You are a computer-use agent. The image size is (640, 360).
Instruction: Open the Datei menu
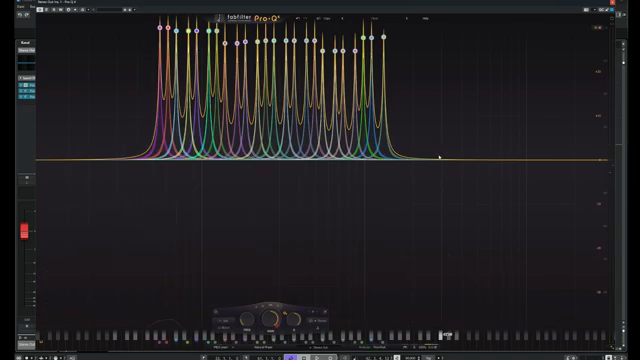click(x=20, y=7)
